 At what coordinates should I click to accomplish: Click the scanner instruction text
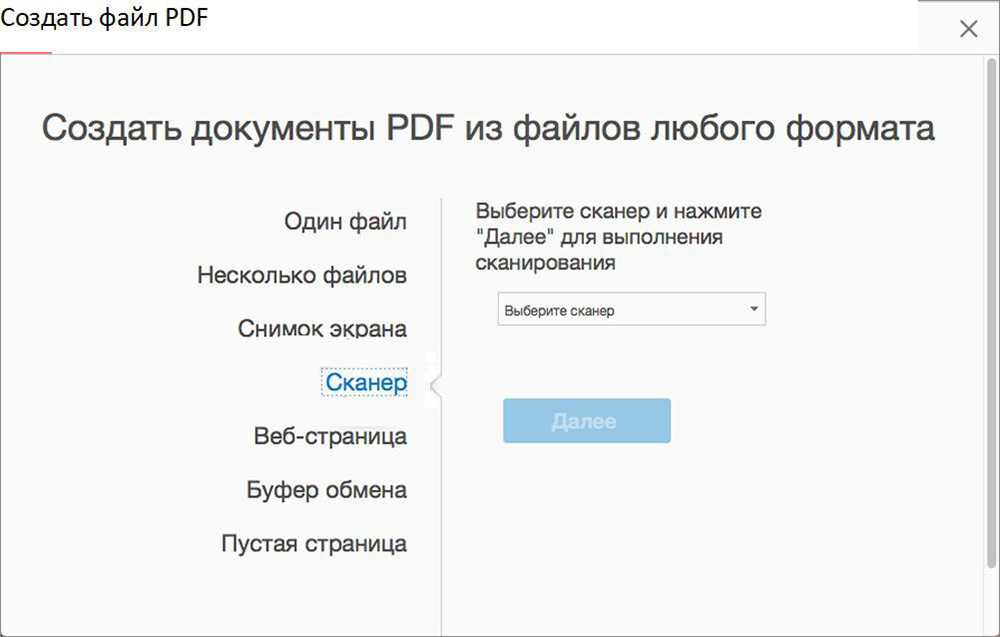pyautogui.click(x=618, y=238)
